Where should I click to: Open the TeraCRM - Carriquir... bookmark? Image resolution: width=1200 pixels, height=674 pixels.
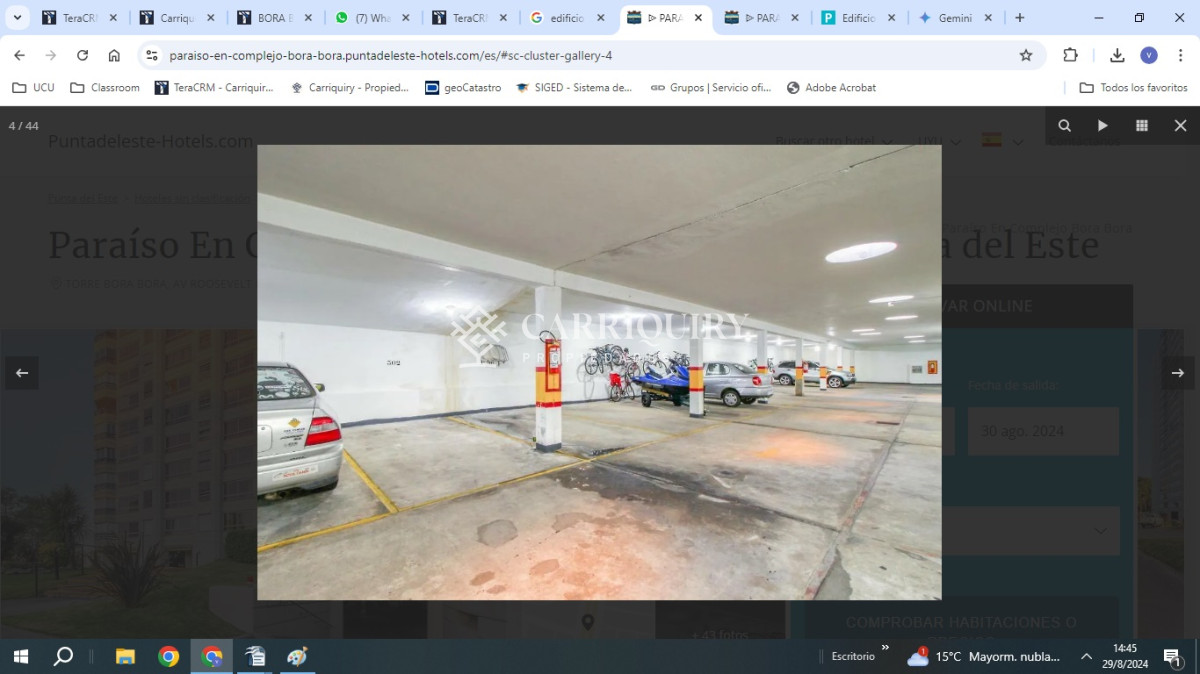pos(214,88)
